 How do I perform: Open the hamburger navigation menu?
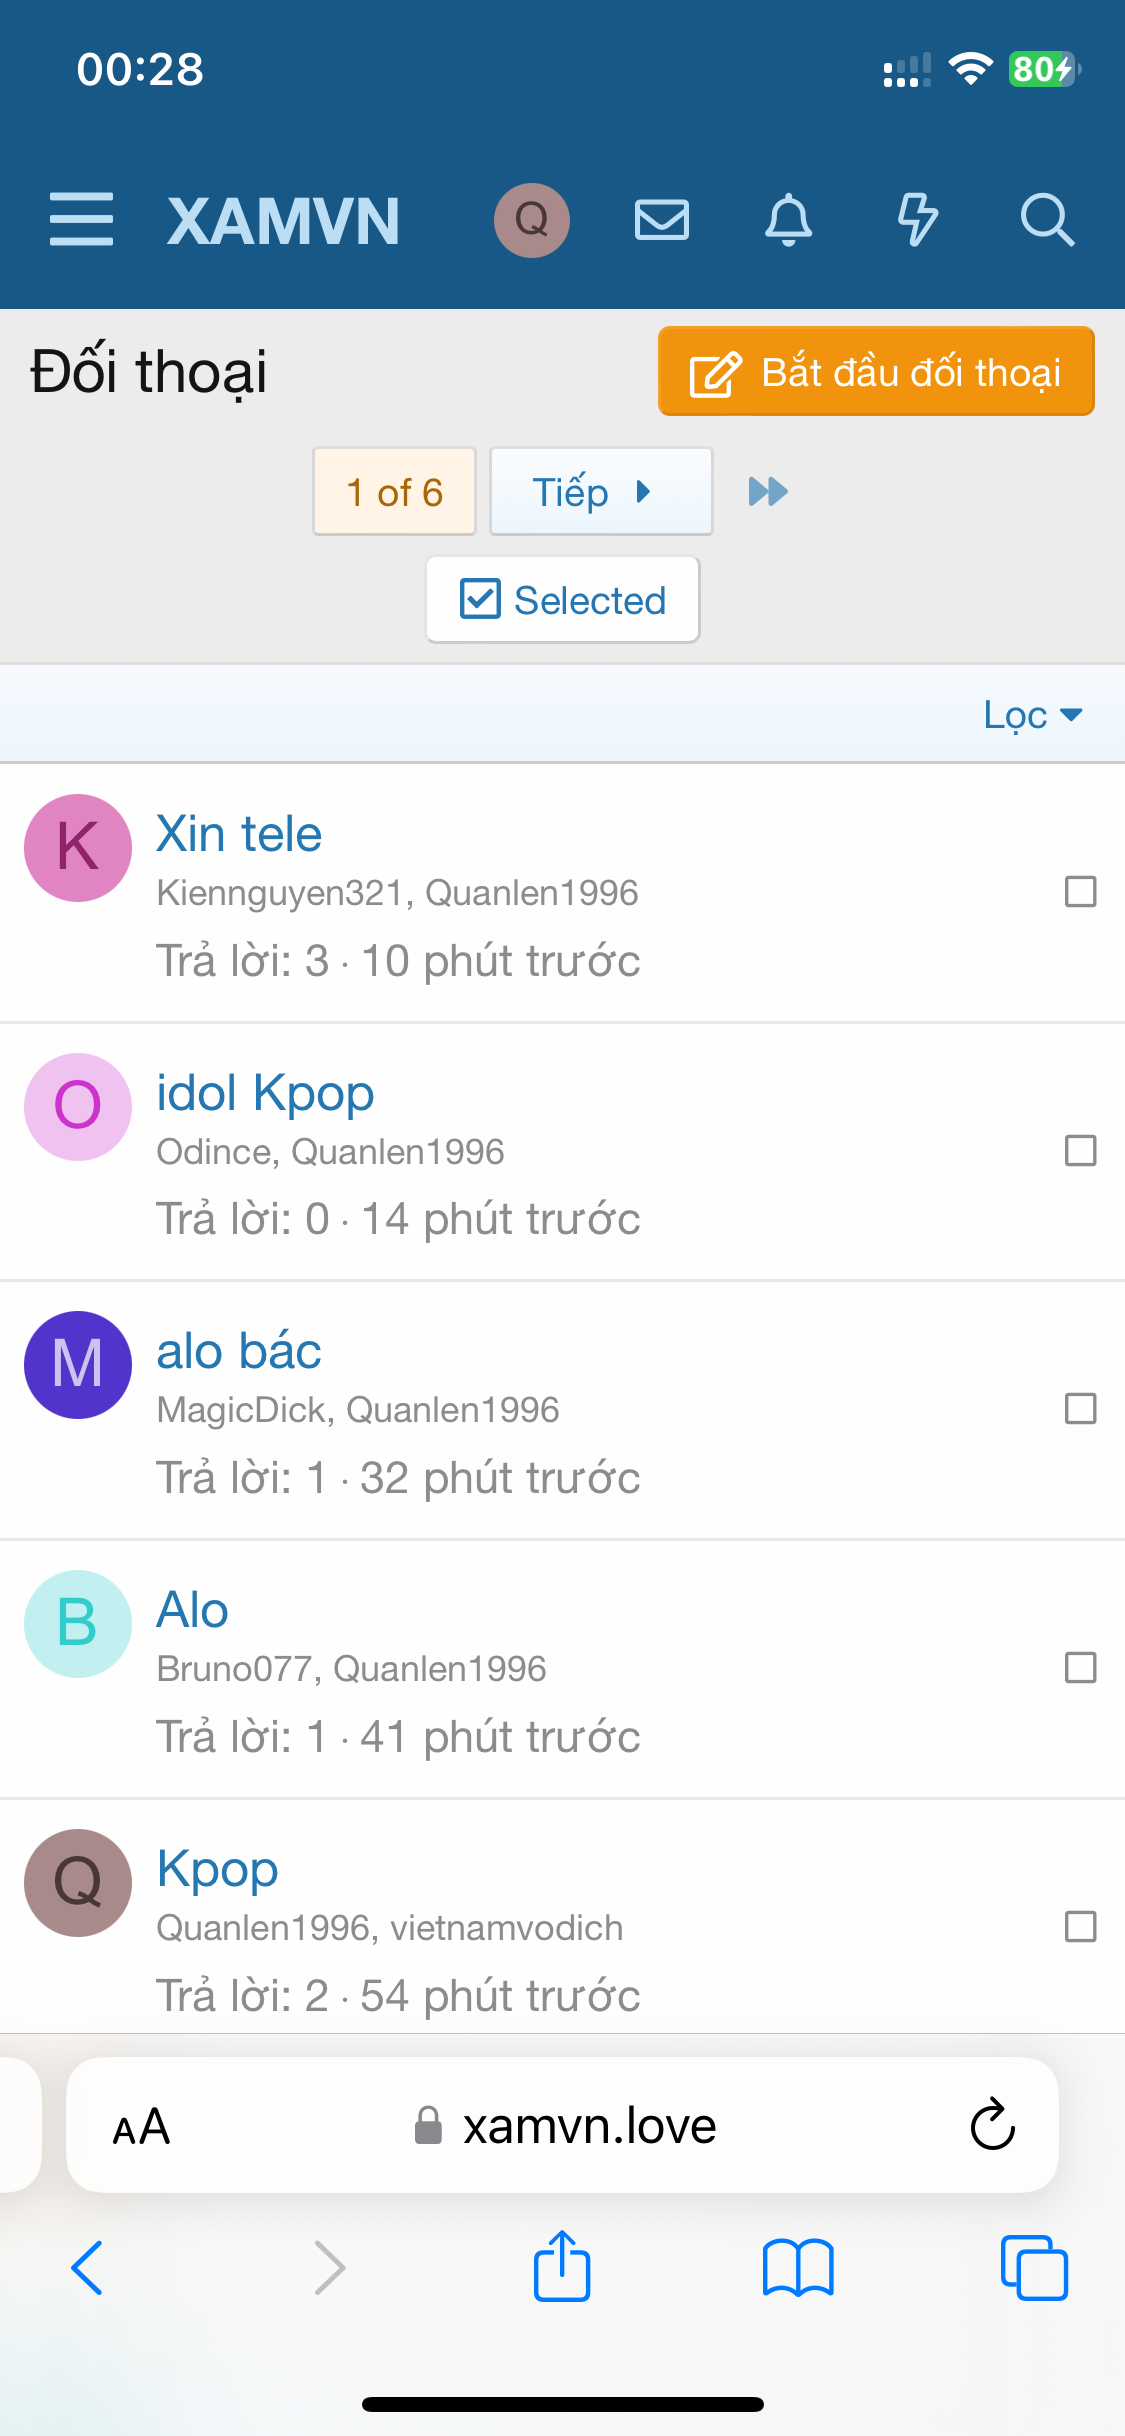point(81,220)
